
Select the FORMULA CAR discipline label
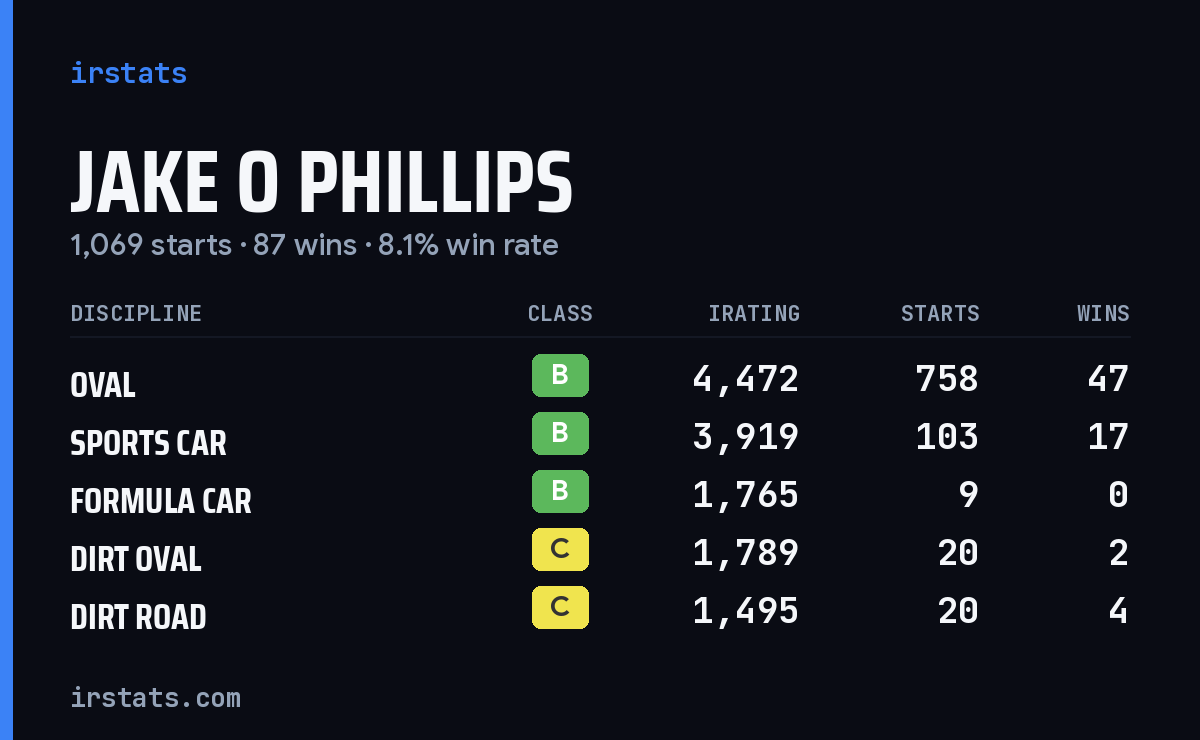[161, 501]
